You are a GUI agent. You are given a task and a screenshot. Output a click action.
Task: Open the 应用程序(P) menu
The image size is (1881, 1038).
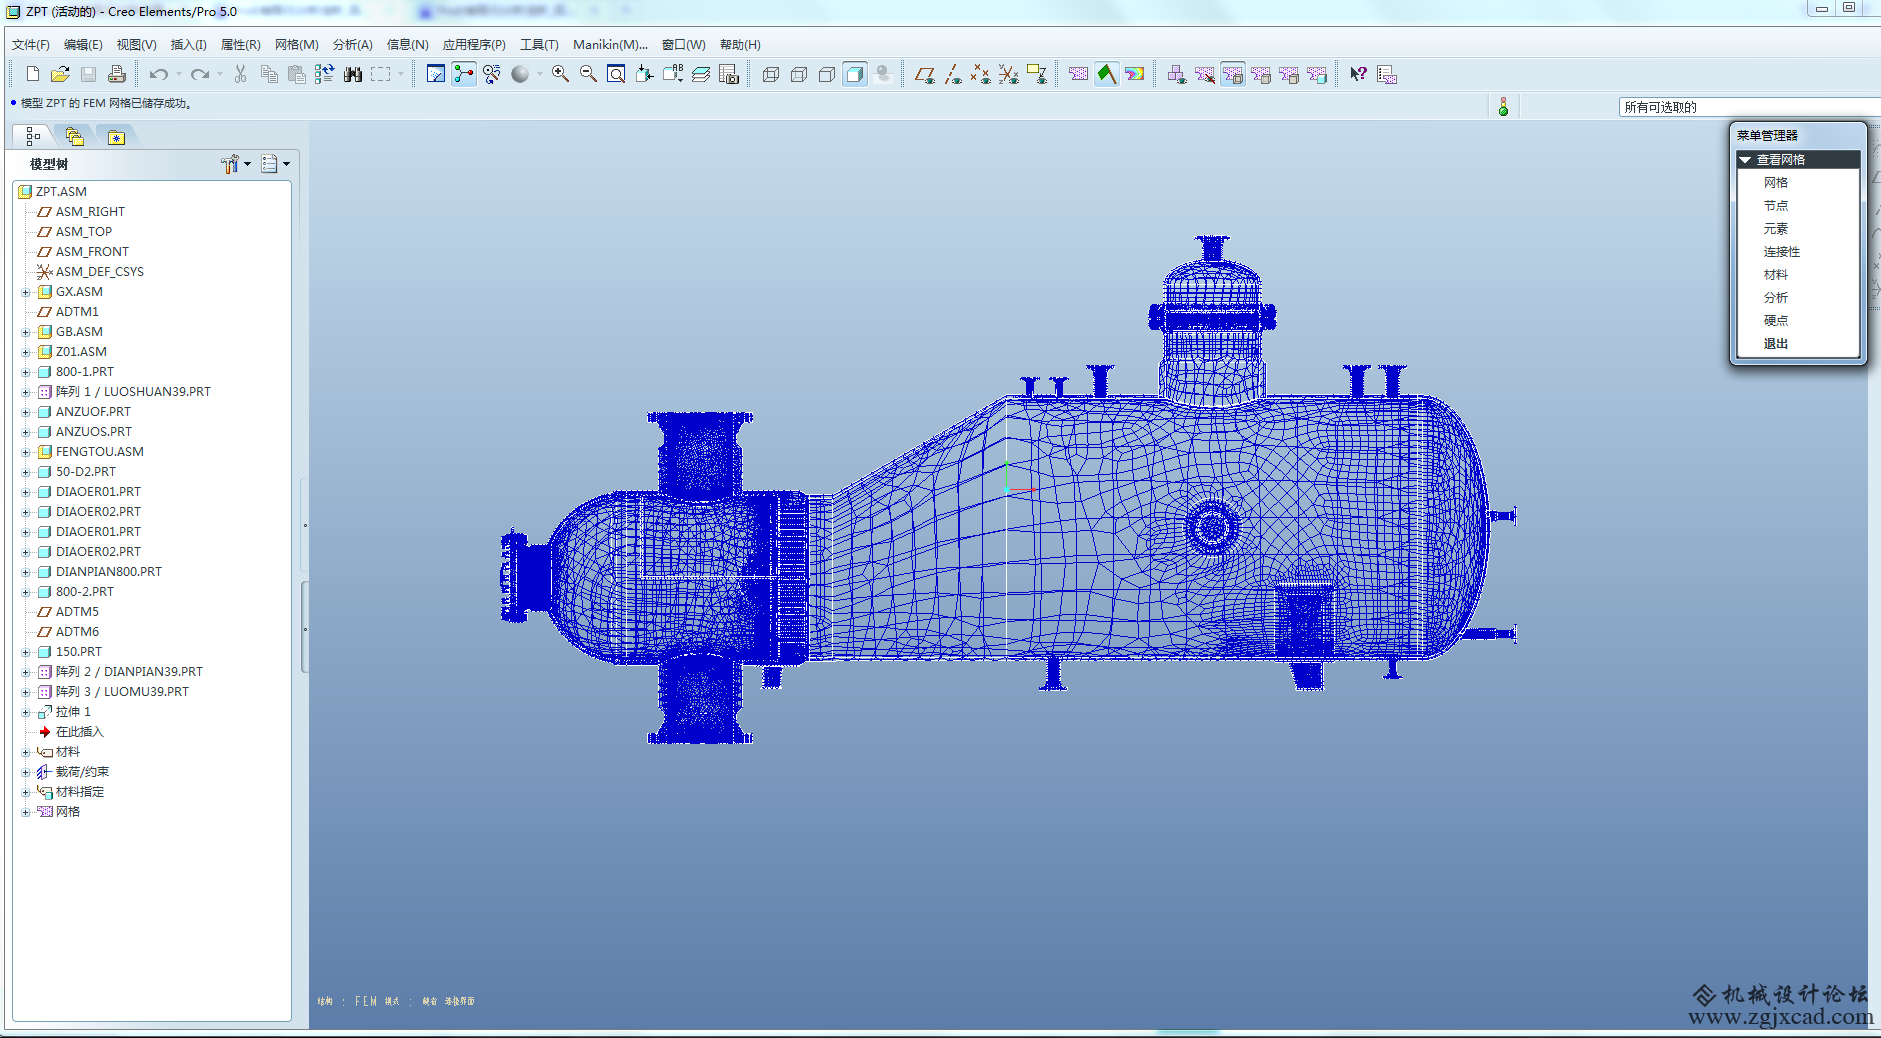474,45
